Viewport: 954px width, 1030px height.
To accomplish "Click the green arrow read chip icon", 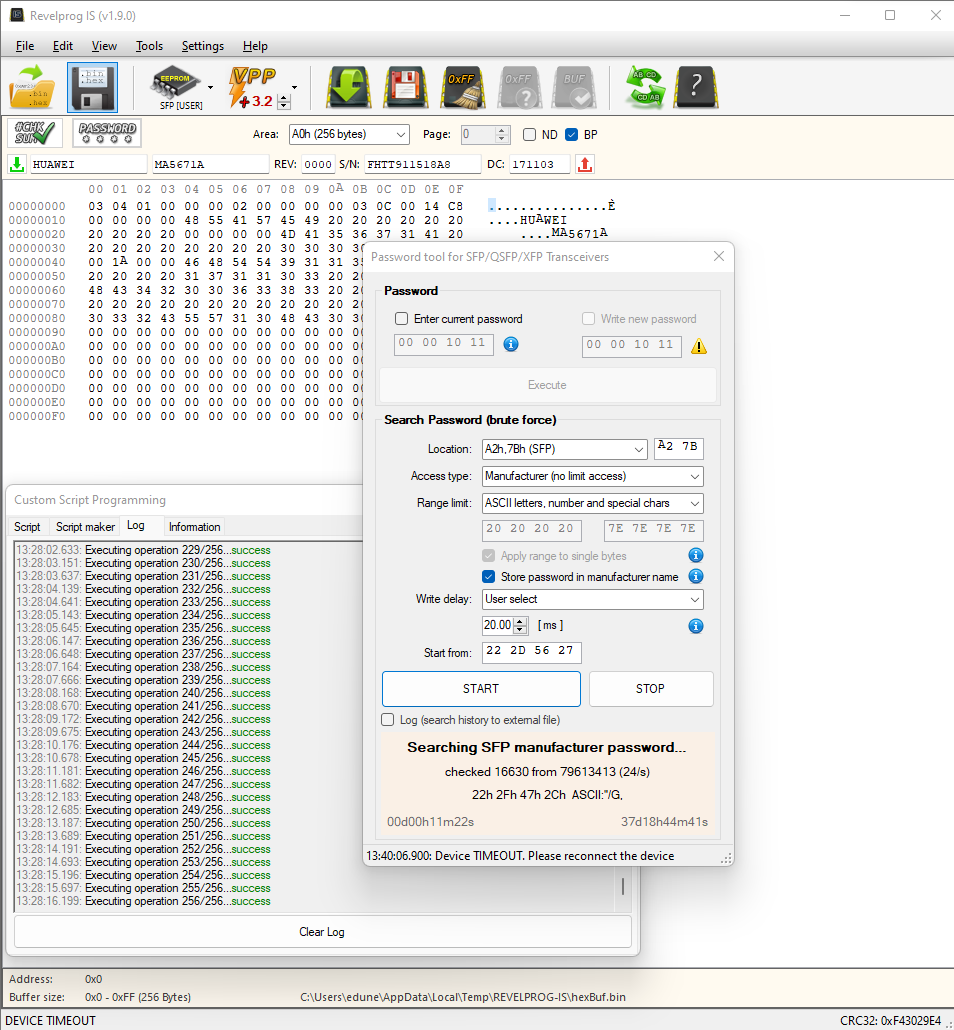I will 348,87.
